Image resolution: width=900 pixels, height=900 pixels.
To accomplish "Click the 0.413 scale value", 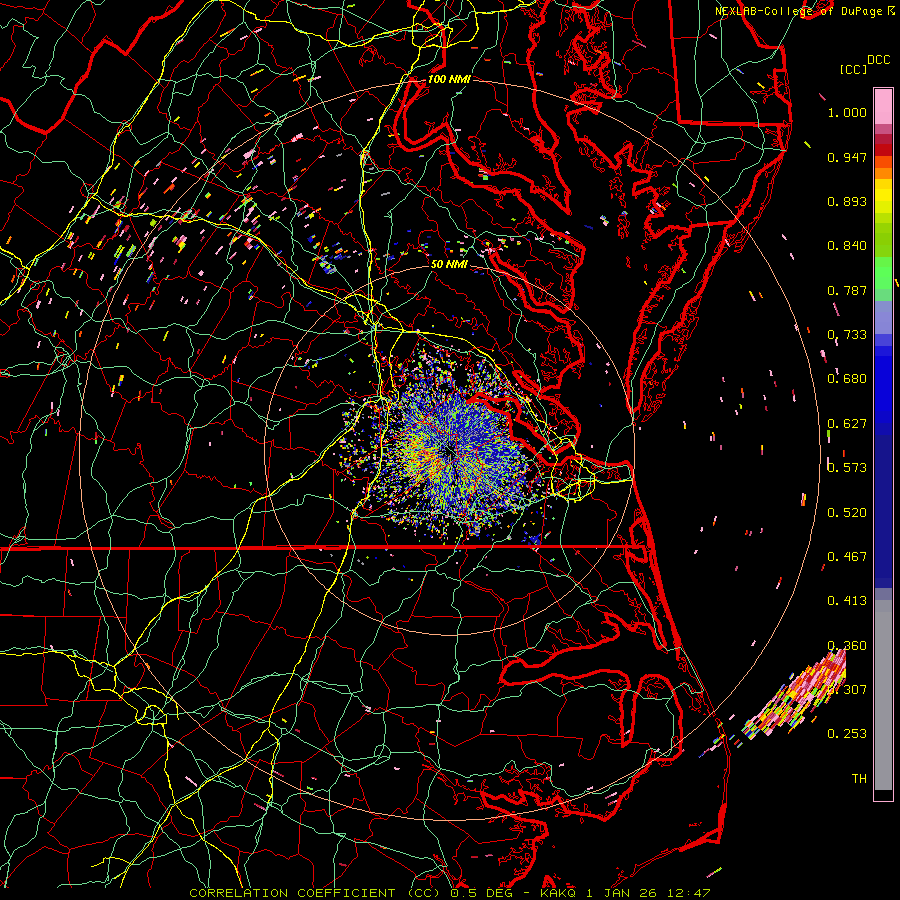I will click(x=847, y=601).
